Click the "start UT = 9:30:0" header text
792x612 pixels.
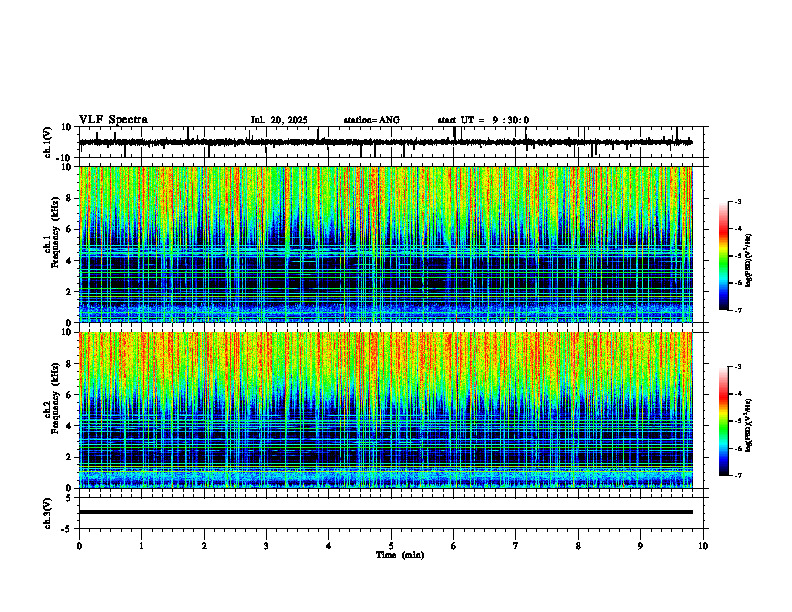pyautogui.click(x=483, y=120)
